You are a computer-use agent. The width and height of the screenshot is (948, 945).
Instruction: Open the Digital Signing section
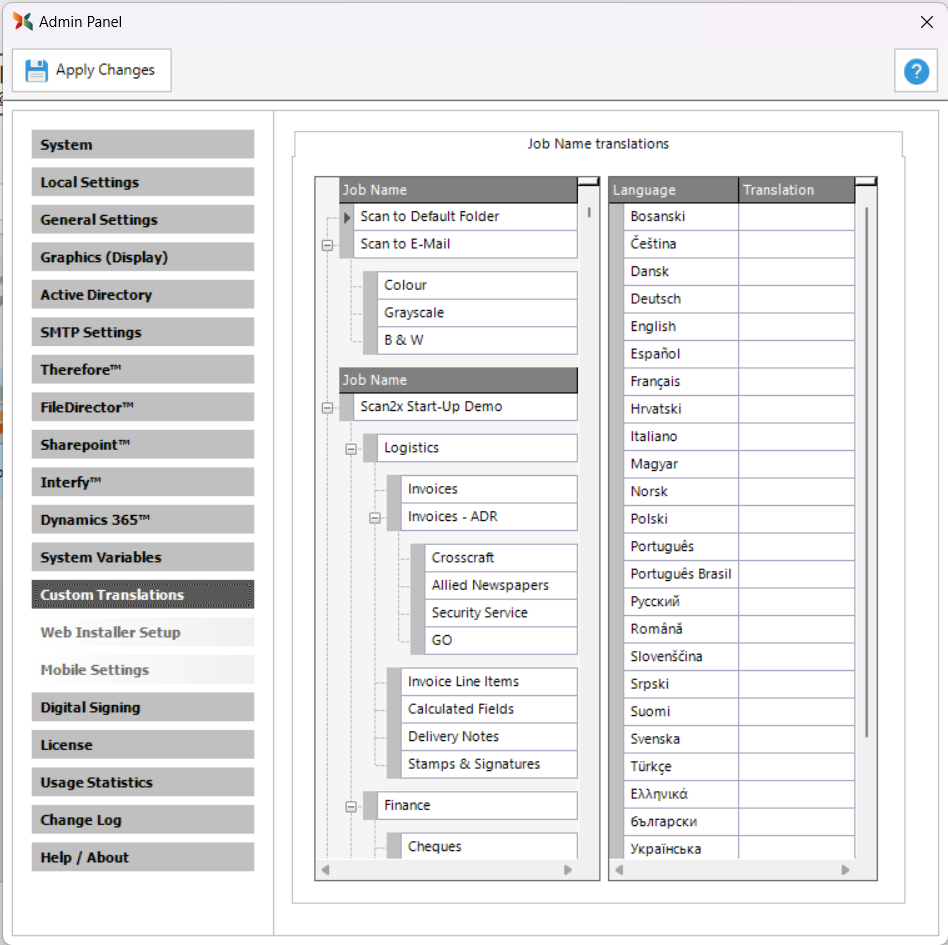[x=142, y=707]
